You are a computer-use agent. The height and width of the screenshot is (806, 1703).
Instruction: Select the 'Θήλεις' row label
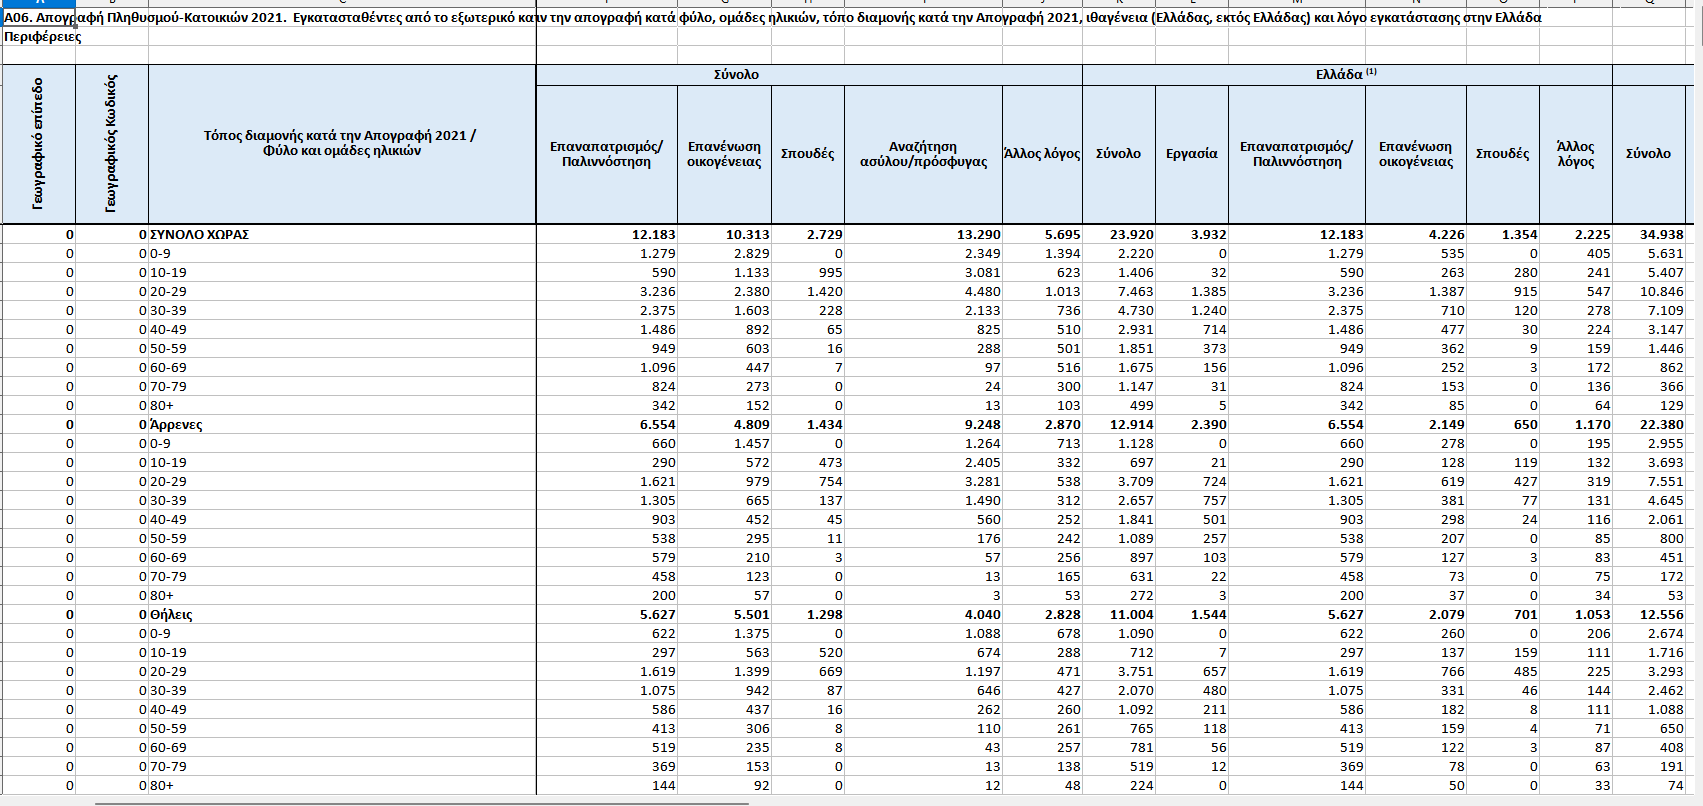tap(342, 615)
